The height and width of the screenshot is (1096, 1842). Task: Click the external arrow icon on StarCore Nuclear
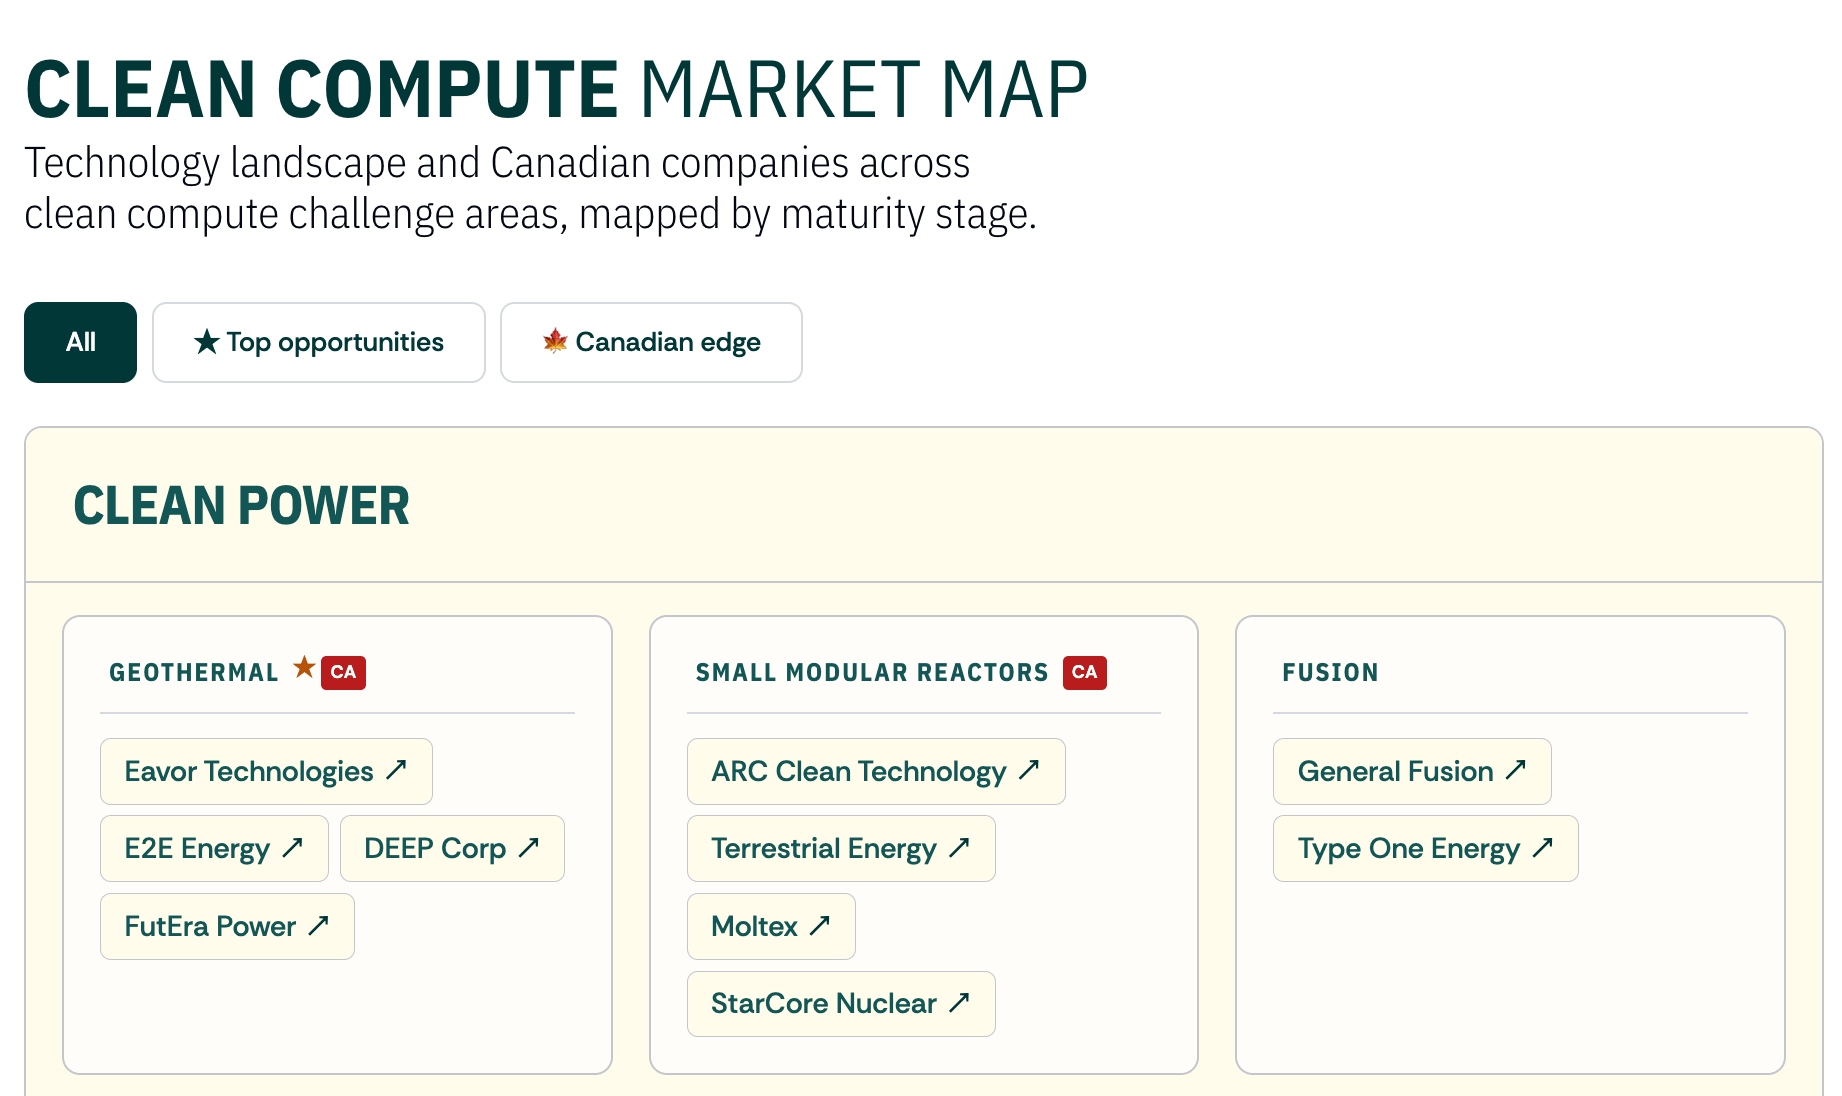(x=960, y=1001)
